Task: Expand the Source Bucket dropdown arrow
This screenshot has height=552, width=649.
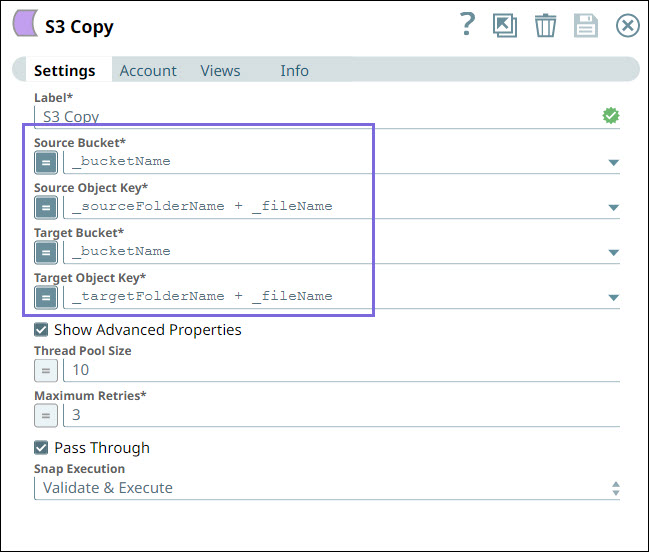Action: [613, 163]
